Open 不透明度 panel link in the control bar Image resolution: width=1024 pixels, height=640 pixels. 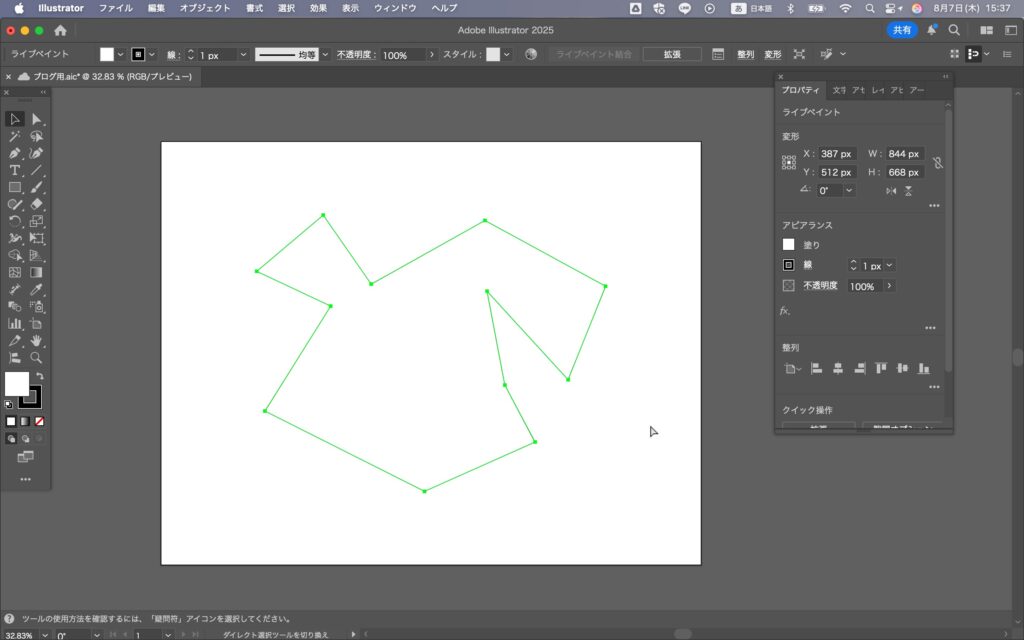click(x=356, y=55)
